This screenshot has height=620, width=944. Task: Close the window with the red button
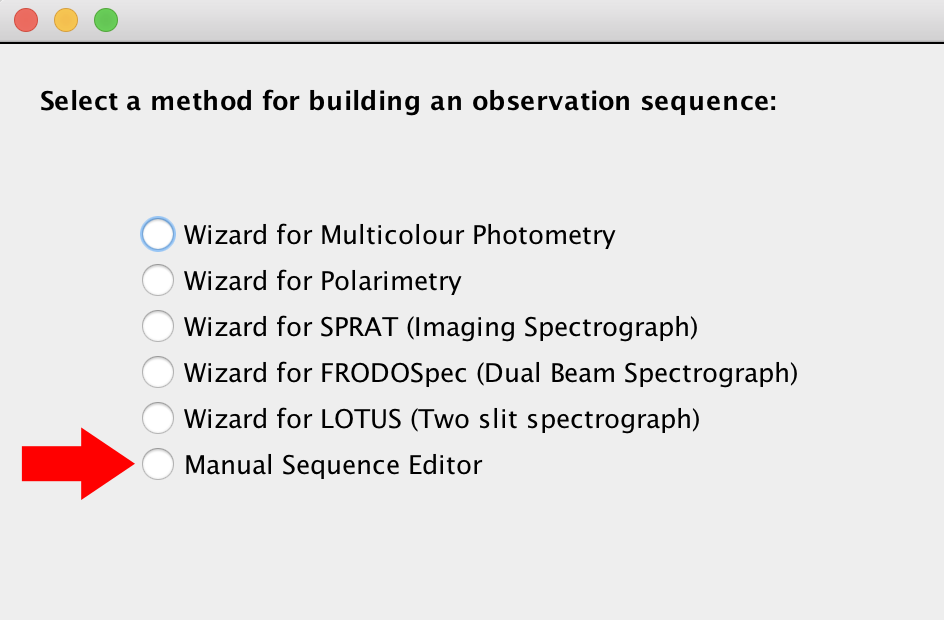click(x=26, y=20)
